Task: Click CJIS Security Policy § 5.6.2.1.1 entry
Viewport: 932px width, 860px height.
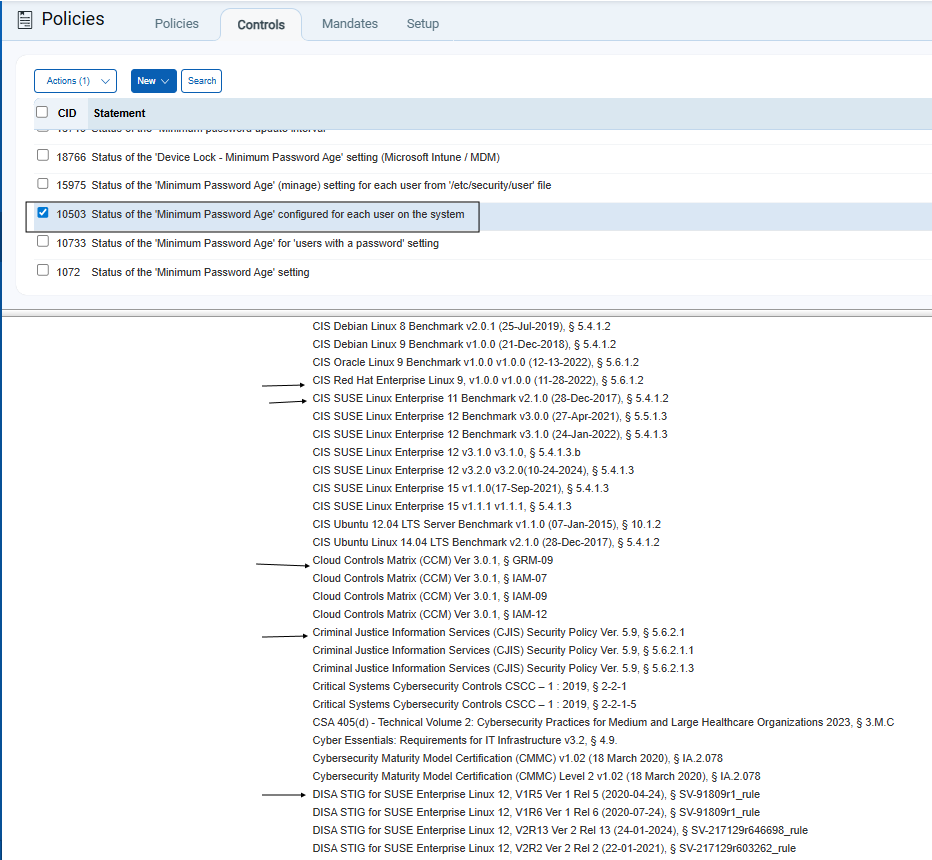Action: point(503,651)
